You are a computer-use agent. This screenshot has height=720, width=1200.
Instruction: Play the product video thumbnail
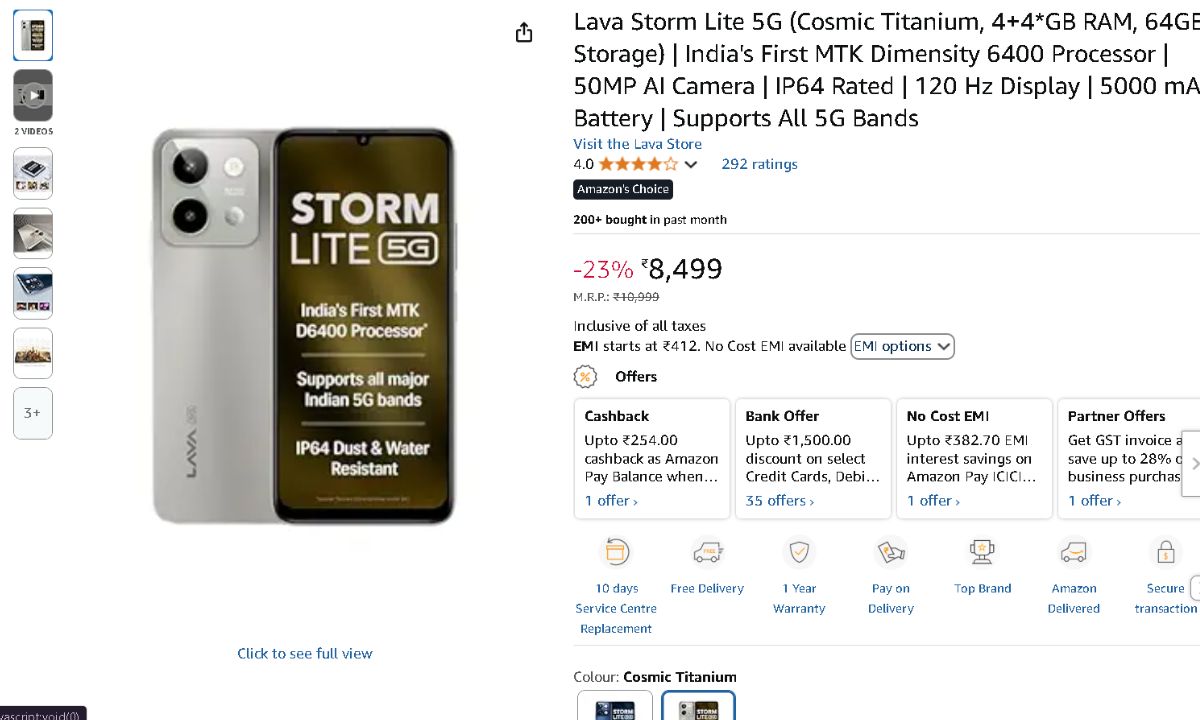(x=33, y=96)
